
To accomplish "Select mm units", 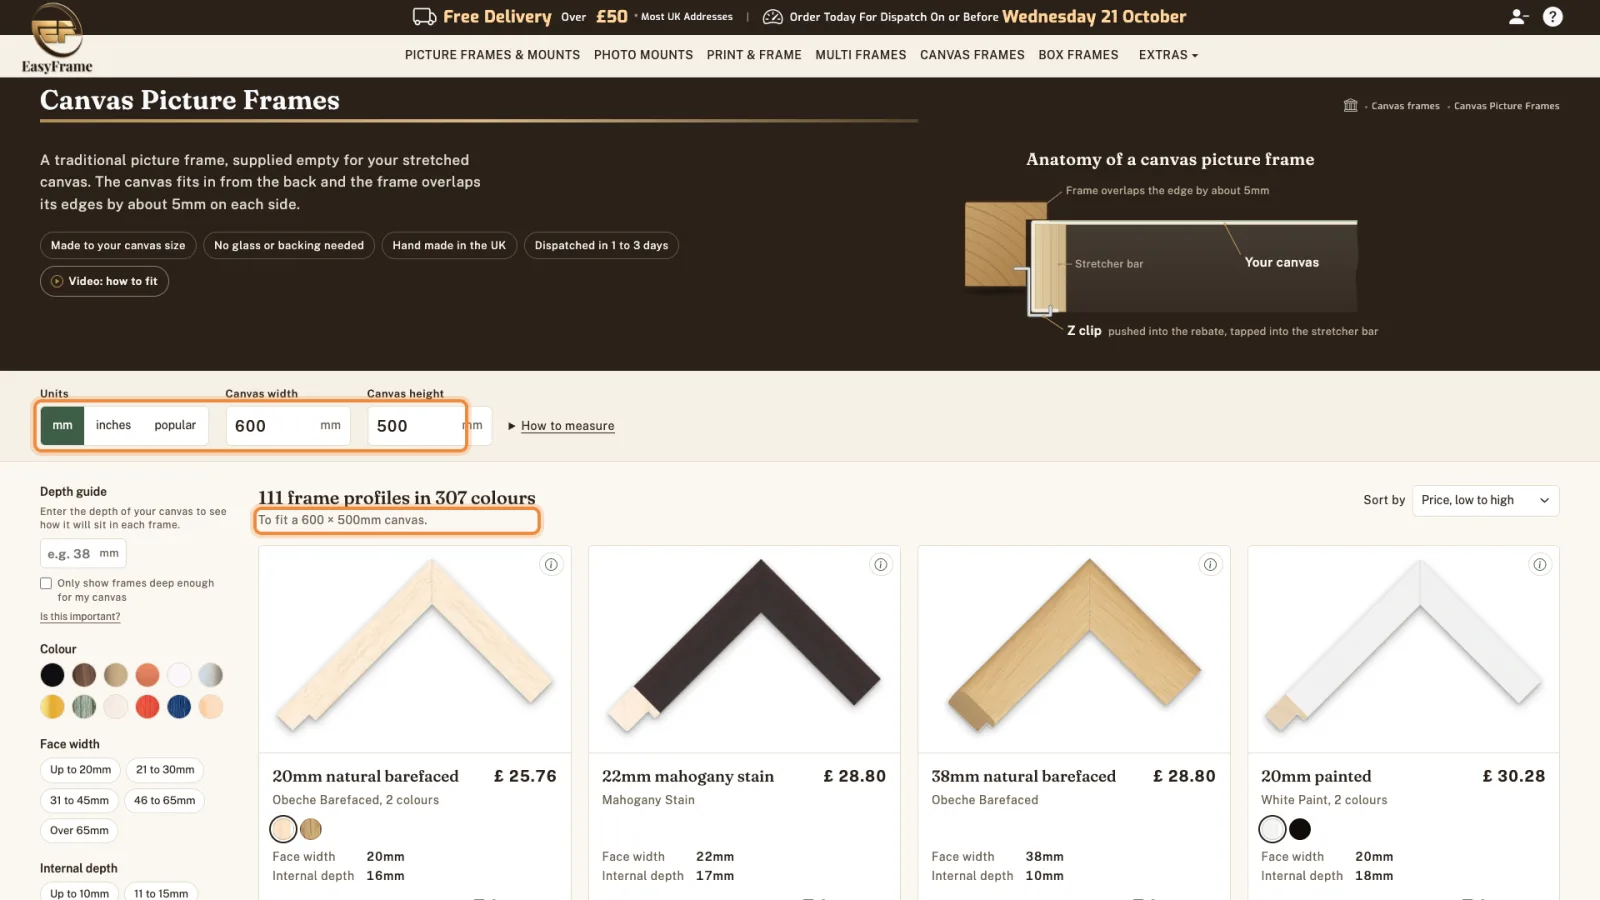I will pyautogui.click(x=62, y=425).
